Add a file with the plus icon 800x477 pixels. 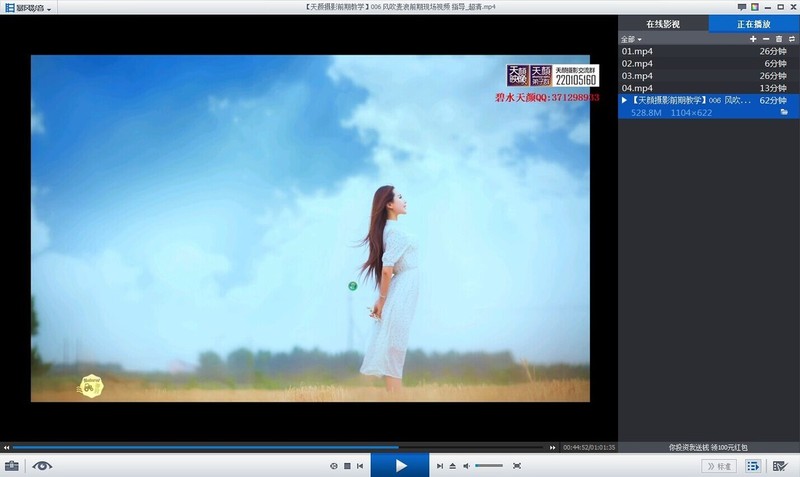pyautogui.click(x=753, y=39)
